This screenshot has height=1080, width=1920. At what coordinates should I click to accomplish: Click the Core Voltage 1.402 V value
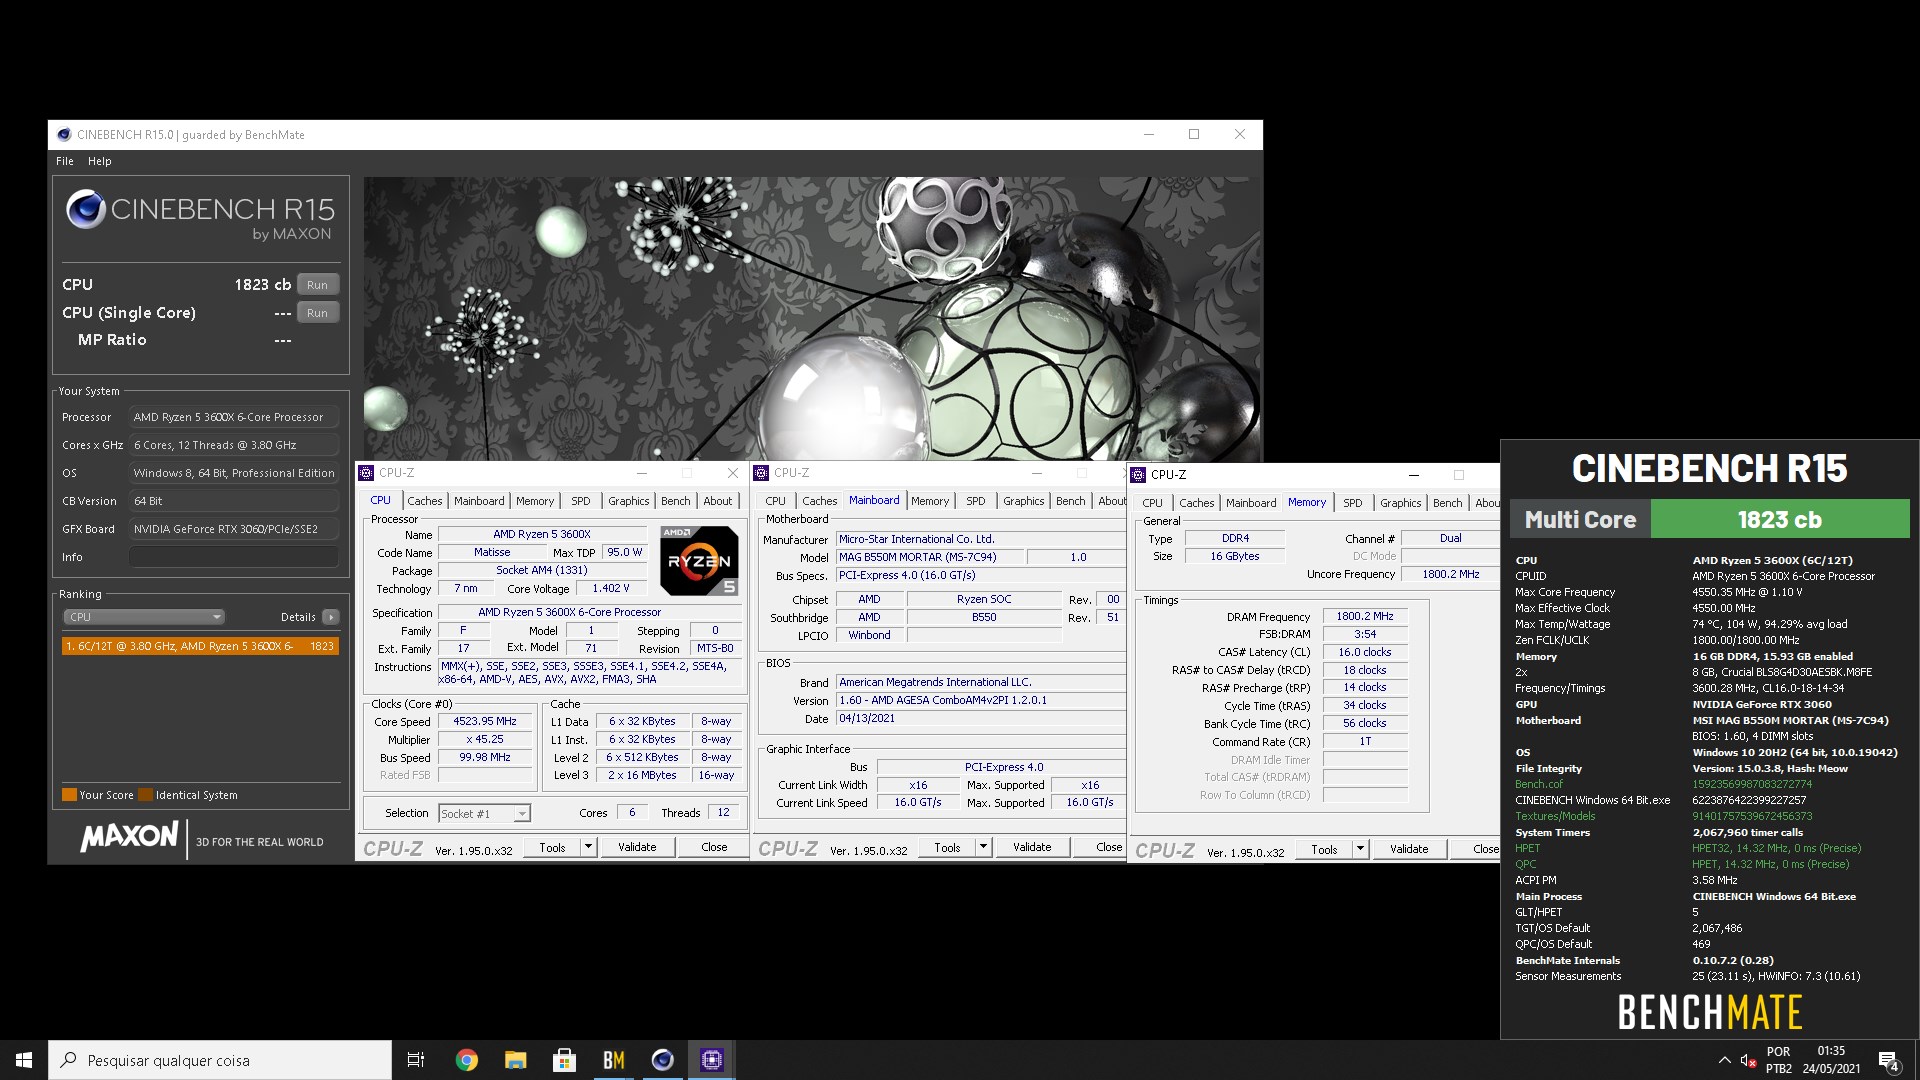pos(610,589)
